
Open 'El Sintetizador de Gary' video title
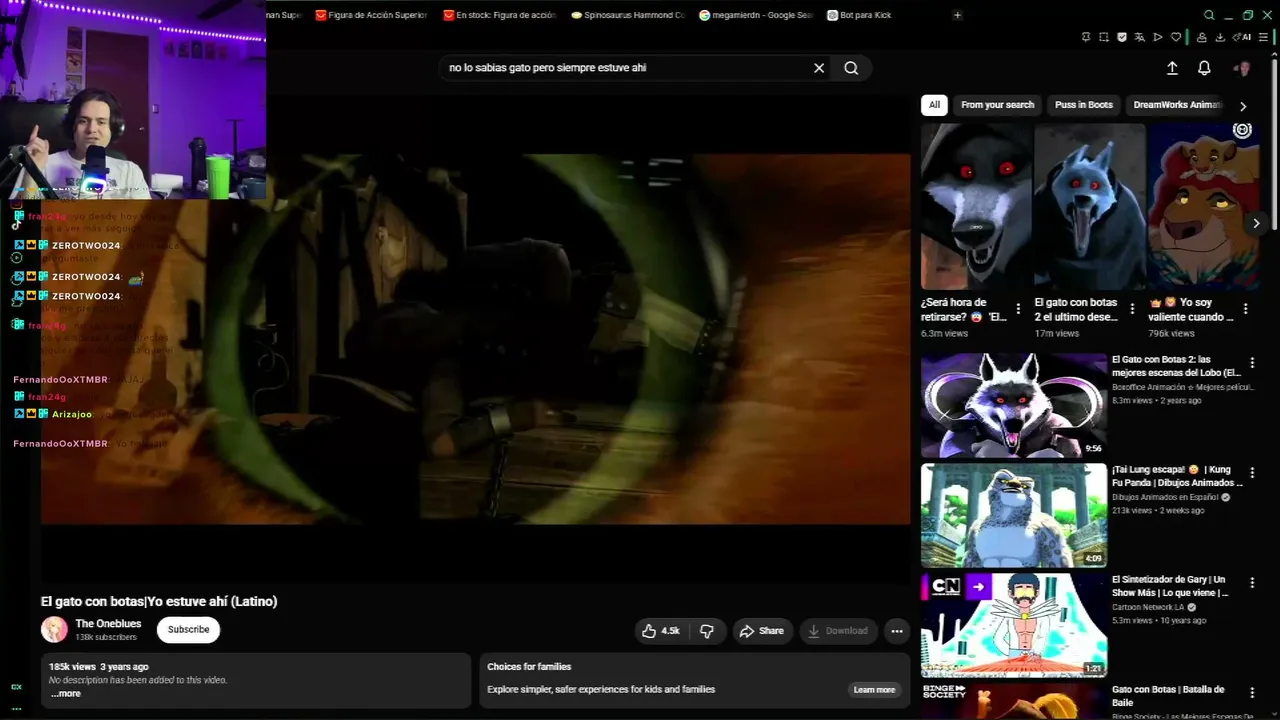(1170, 586)
